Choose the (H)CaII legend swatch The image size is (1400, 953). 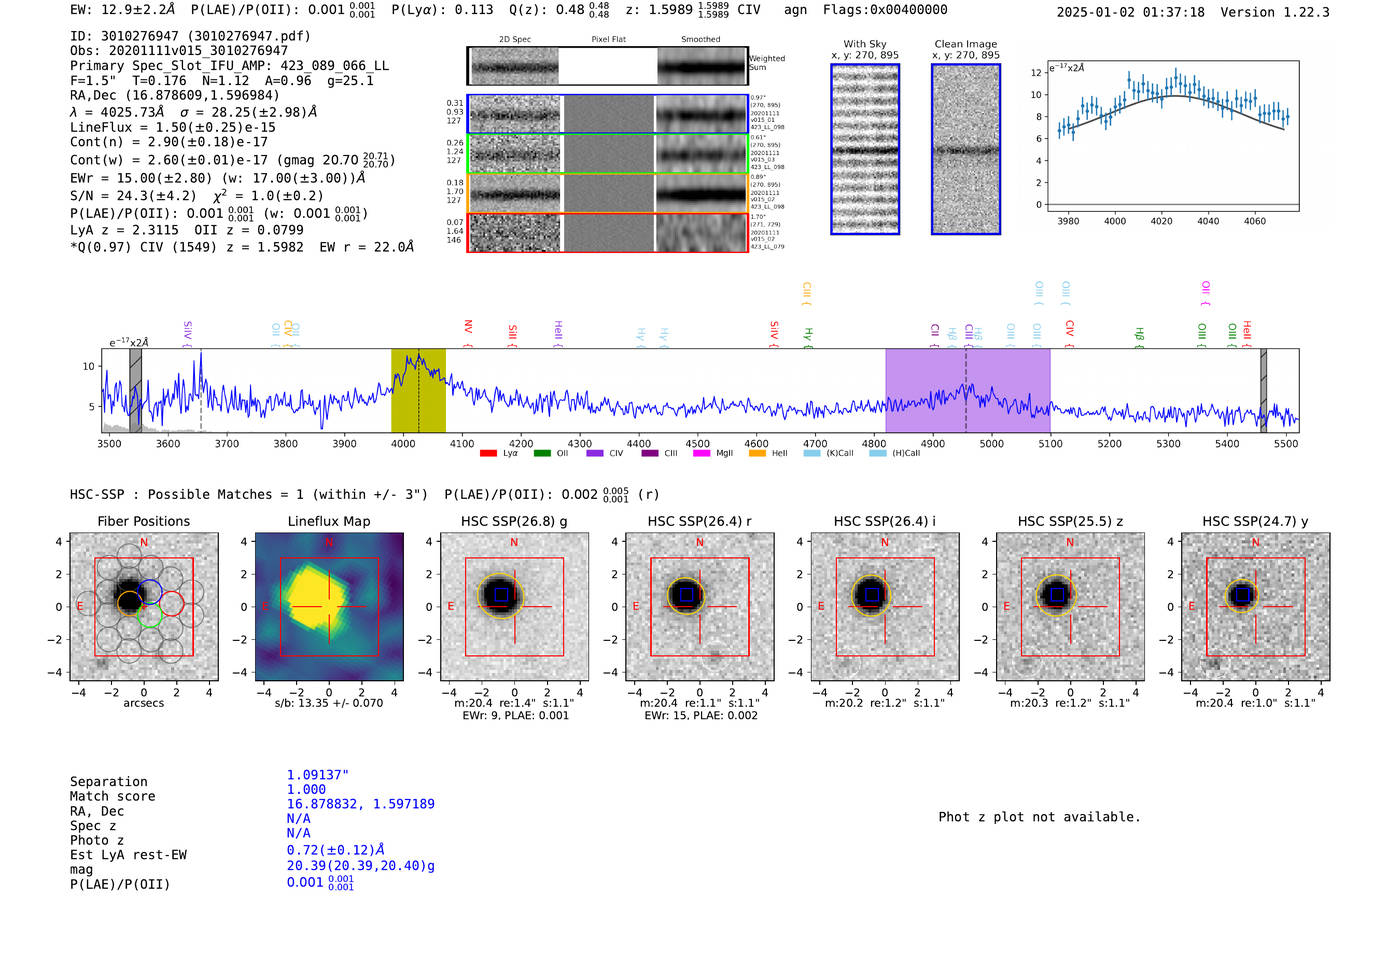tap(878, 453)
